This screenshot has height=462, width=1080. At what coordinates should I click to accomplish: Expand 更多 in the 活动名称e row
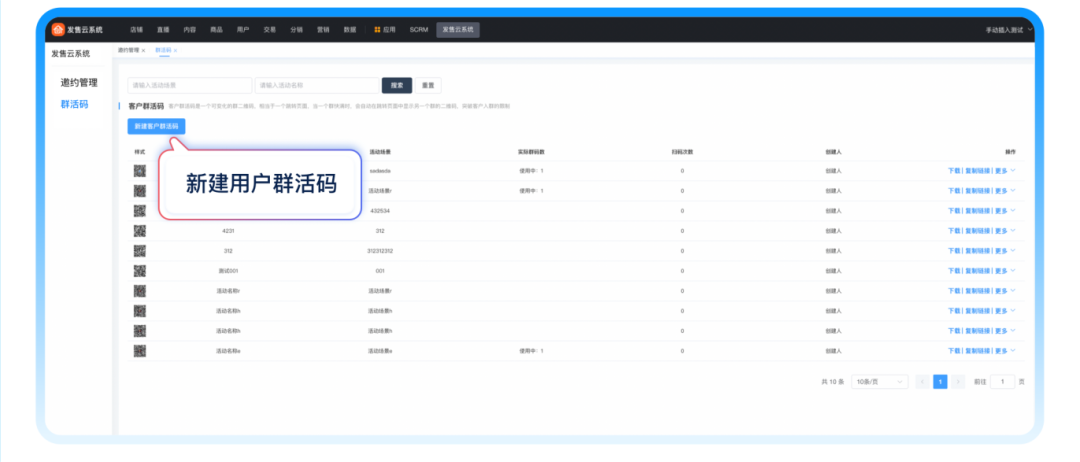click(x=1005, y=350)
